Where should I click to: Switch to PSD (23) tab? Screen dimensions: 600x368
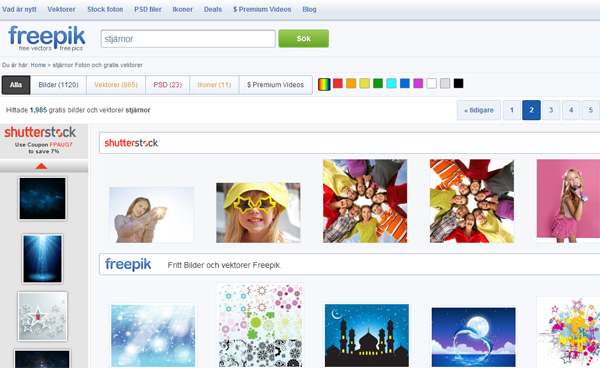point(168,85)
